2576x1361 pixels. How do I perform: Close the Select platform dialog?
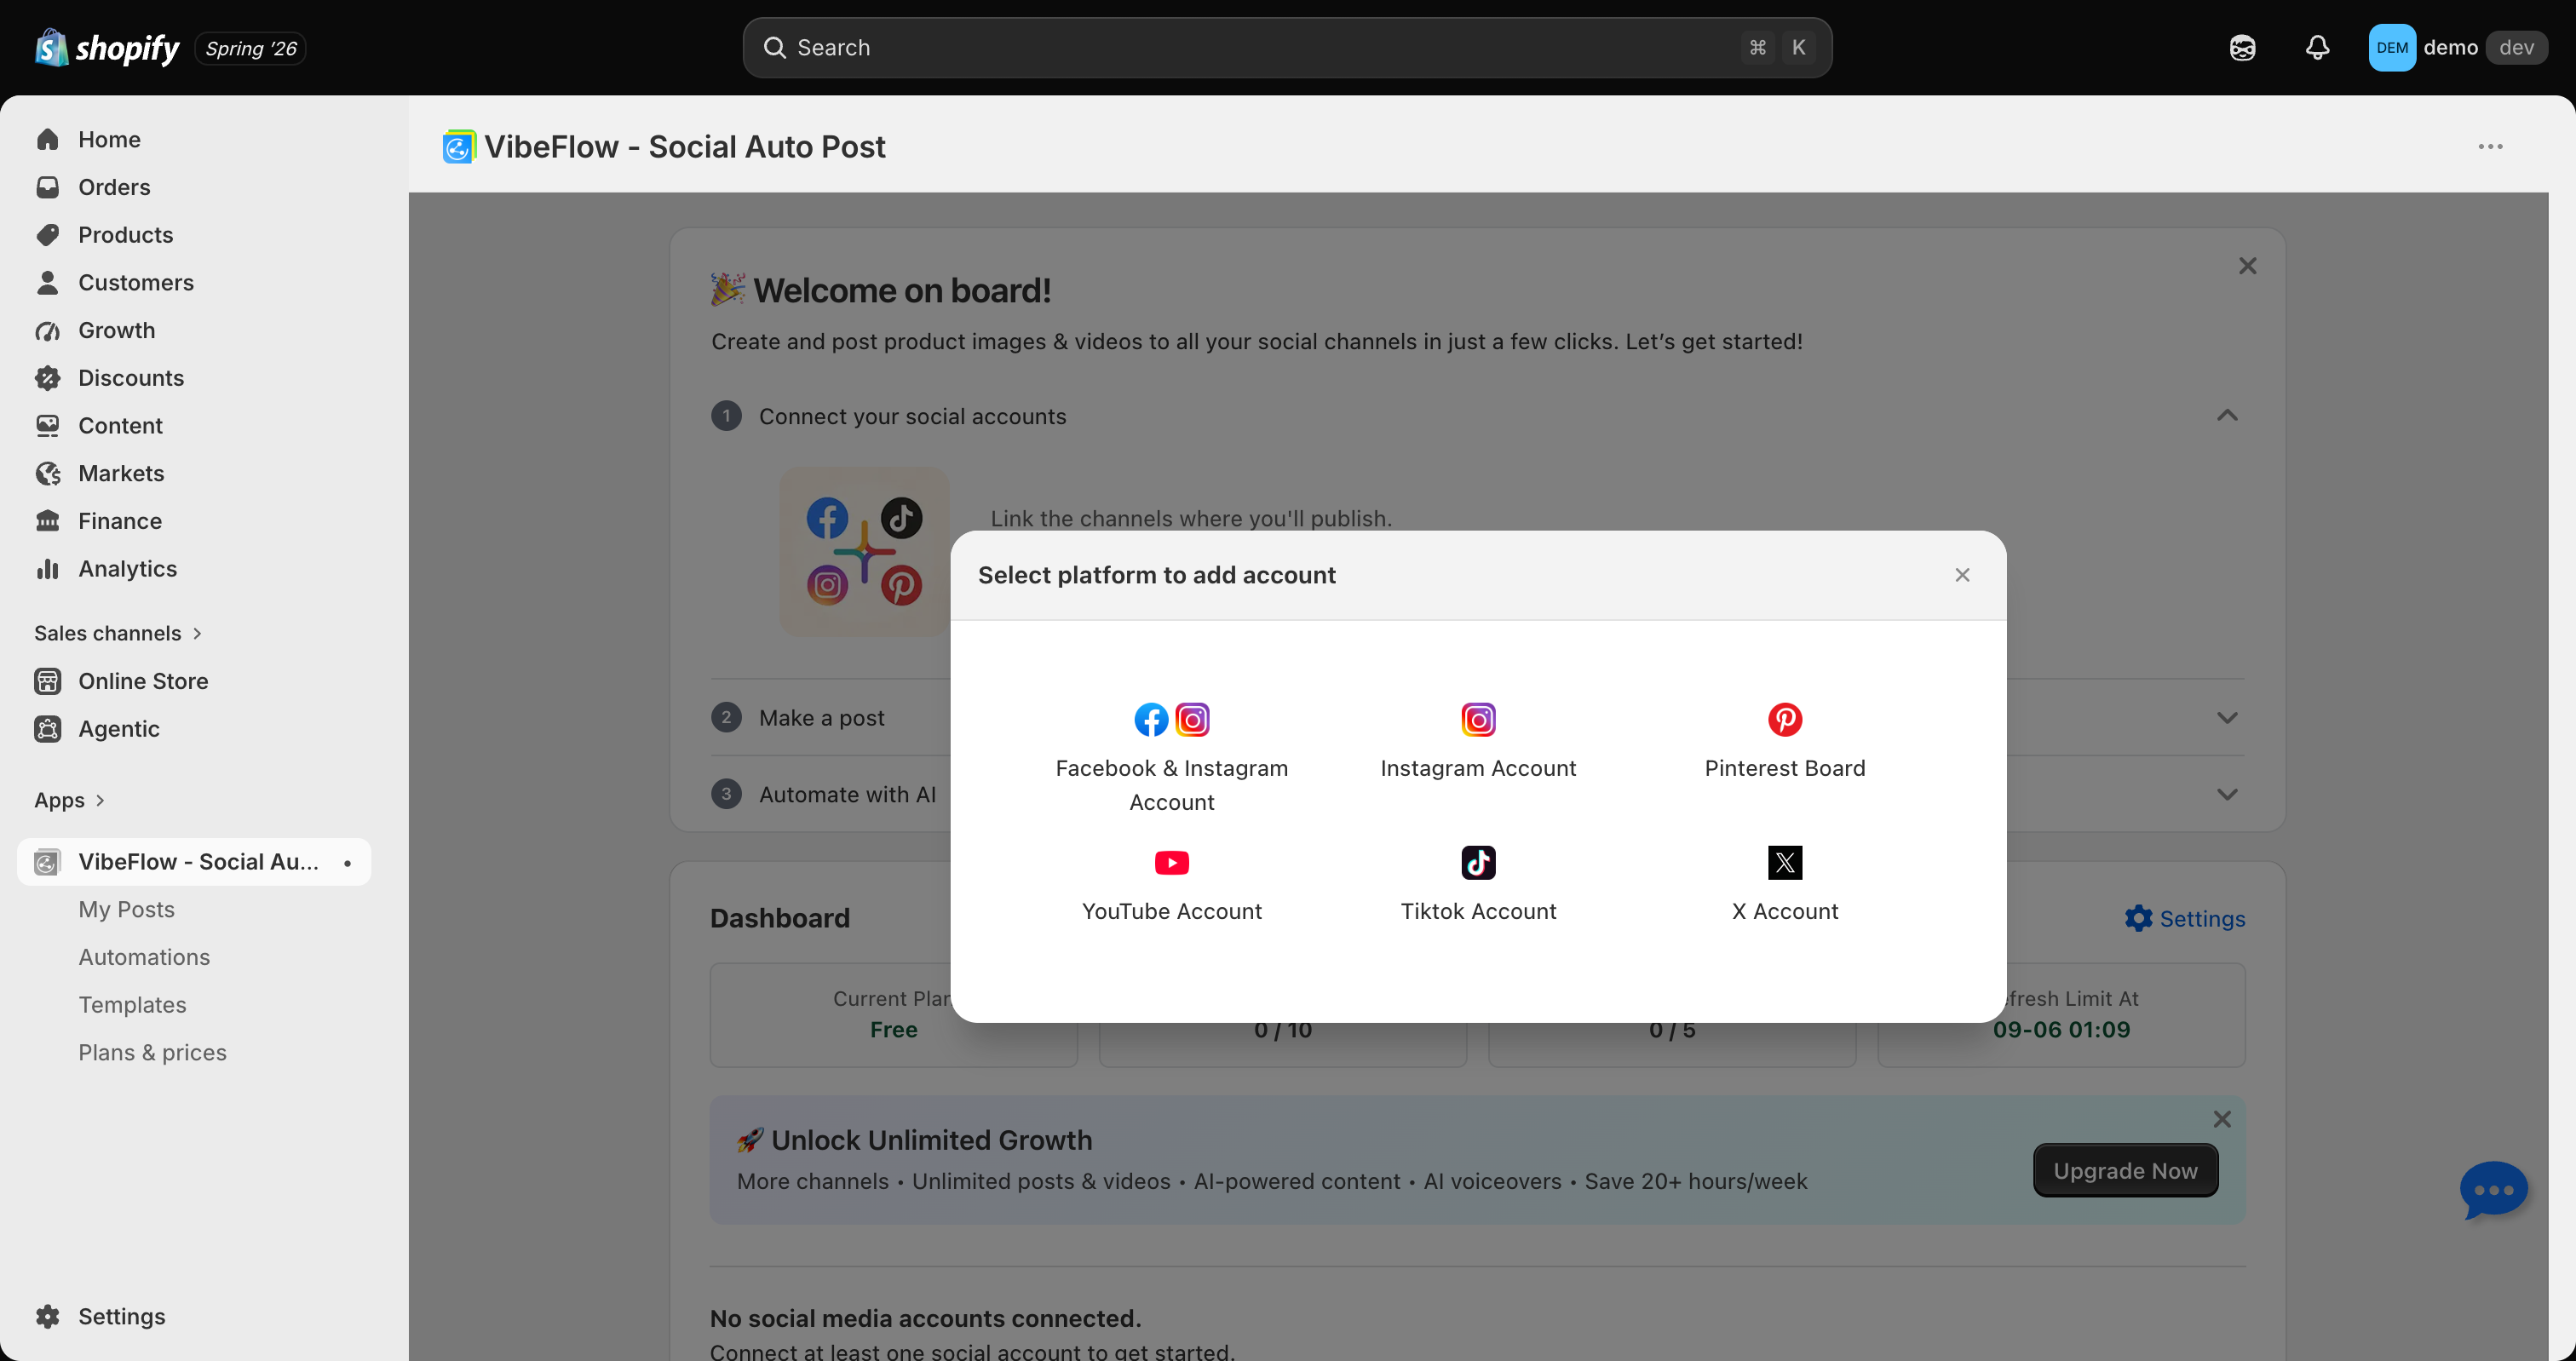[x=1962, y=575]
